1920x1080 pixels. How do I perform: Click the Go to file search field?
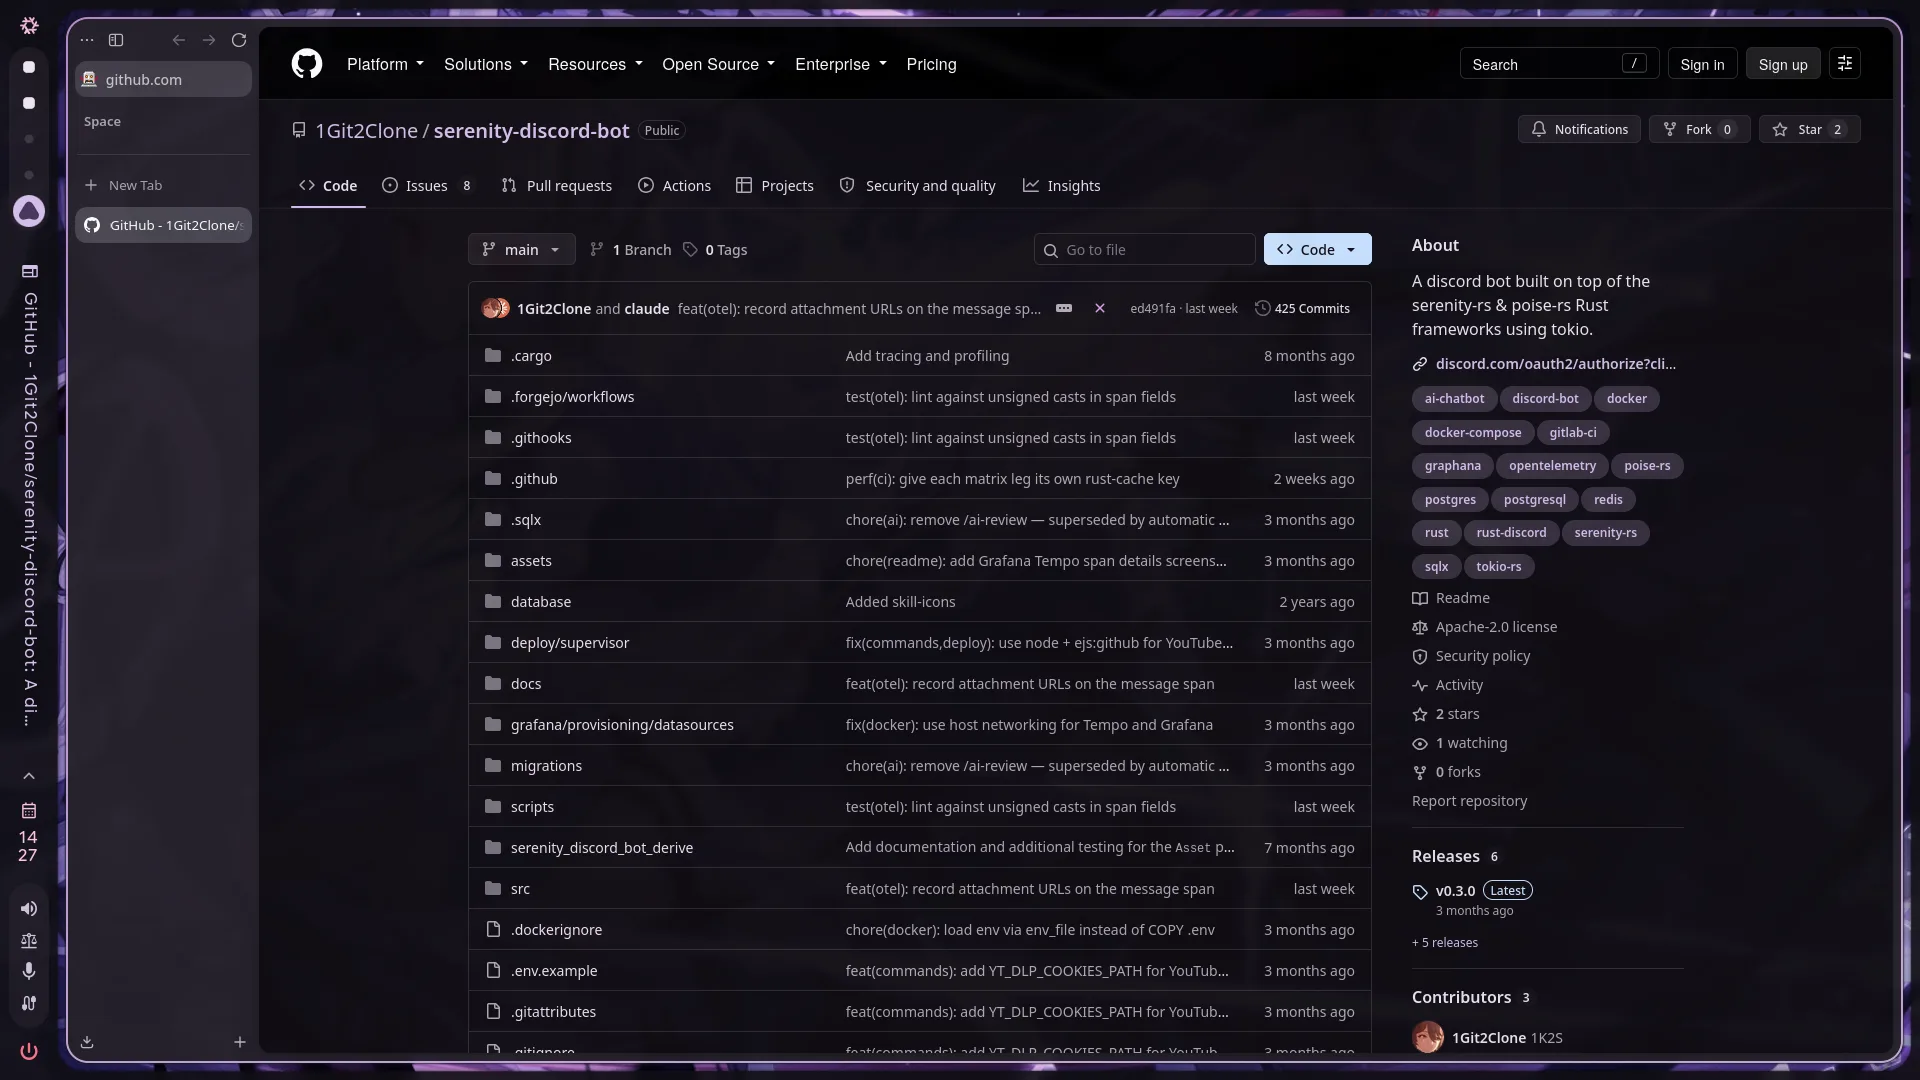click(1144, 249)
